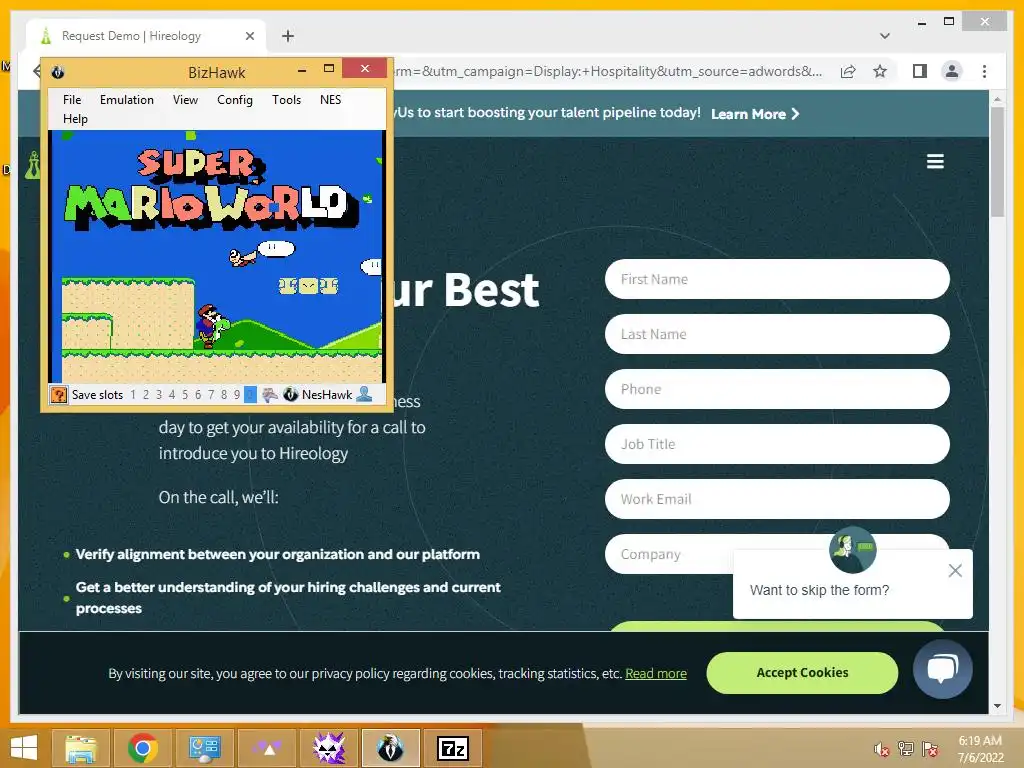Select save slot 9 in BizHawk
The height and width of the screenshot is (768, 1024).
[x=237, y=394]
